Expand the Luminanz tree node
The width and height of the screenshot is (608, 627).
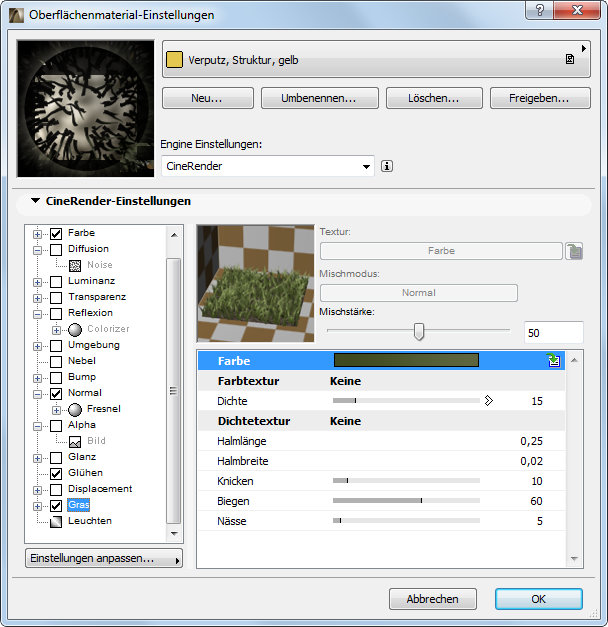37,282
